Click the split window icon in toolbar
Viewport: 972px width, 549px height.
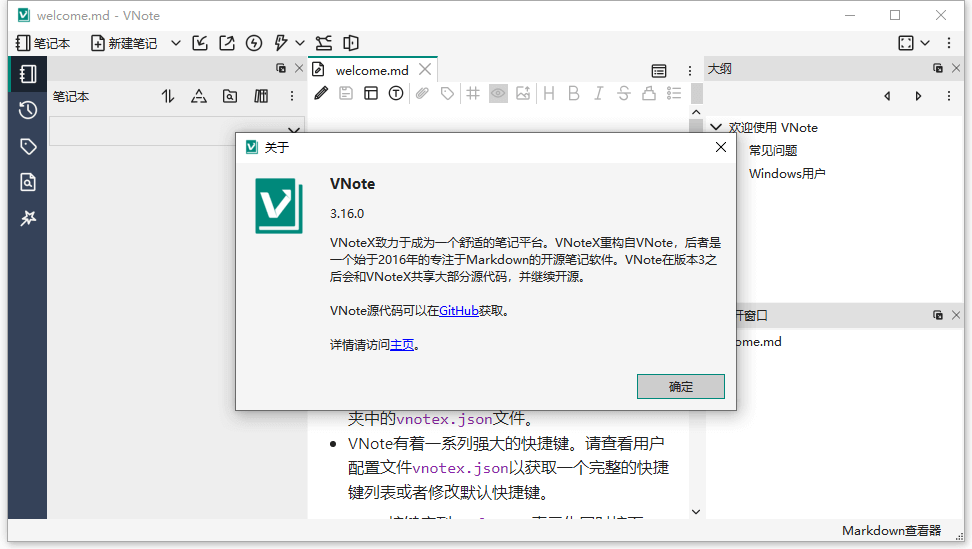tap(351, 43)
